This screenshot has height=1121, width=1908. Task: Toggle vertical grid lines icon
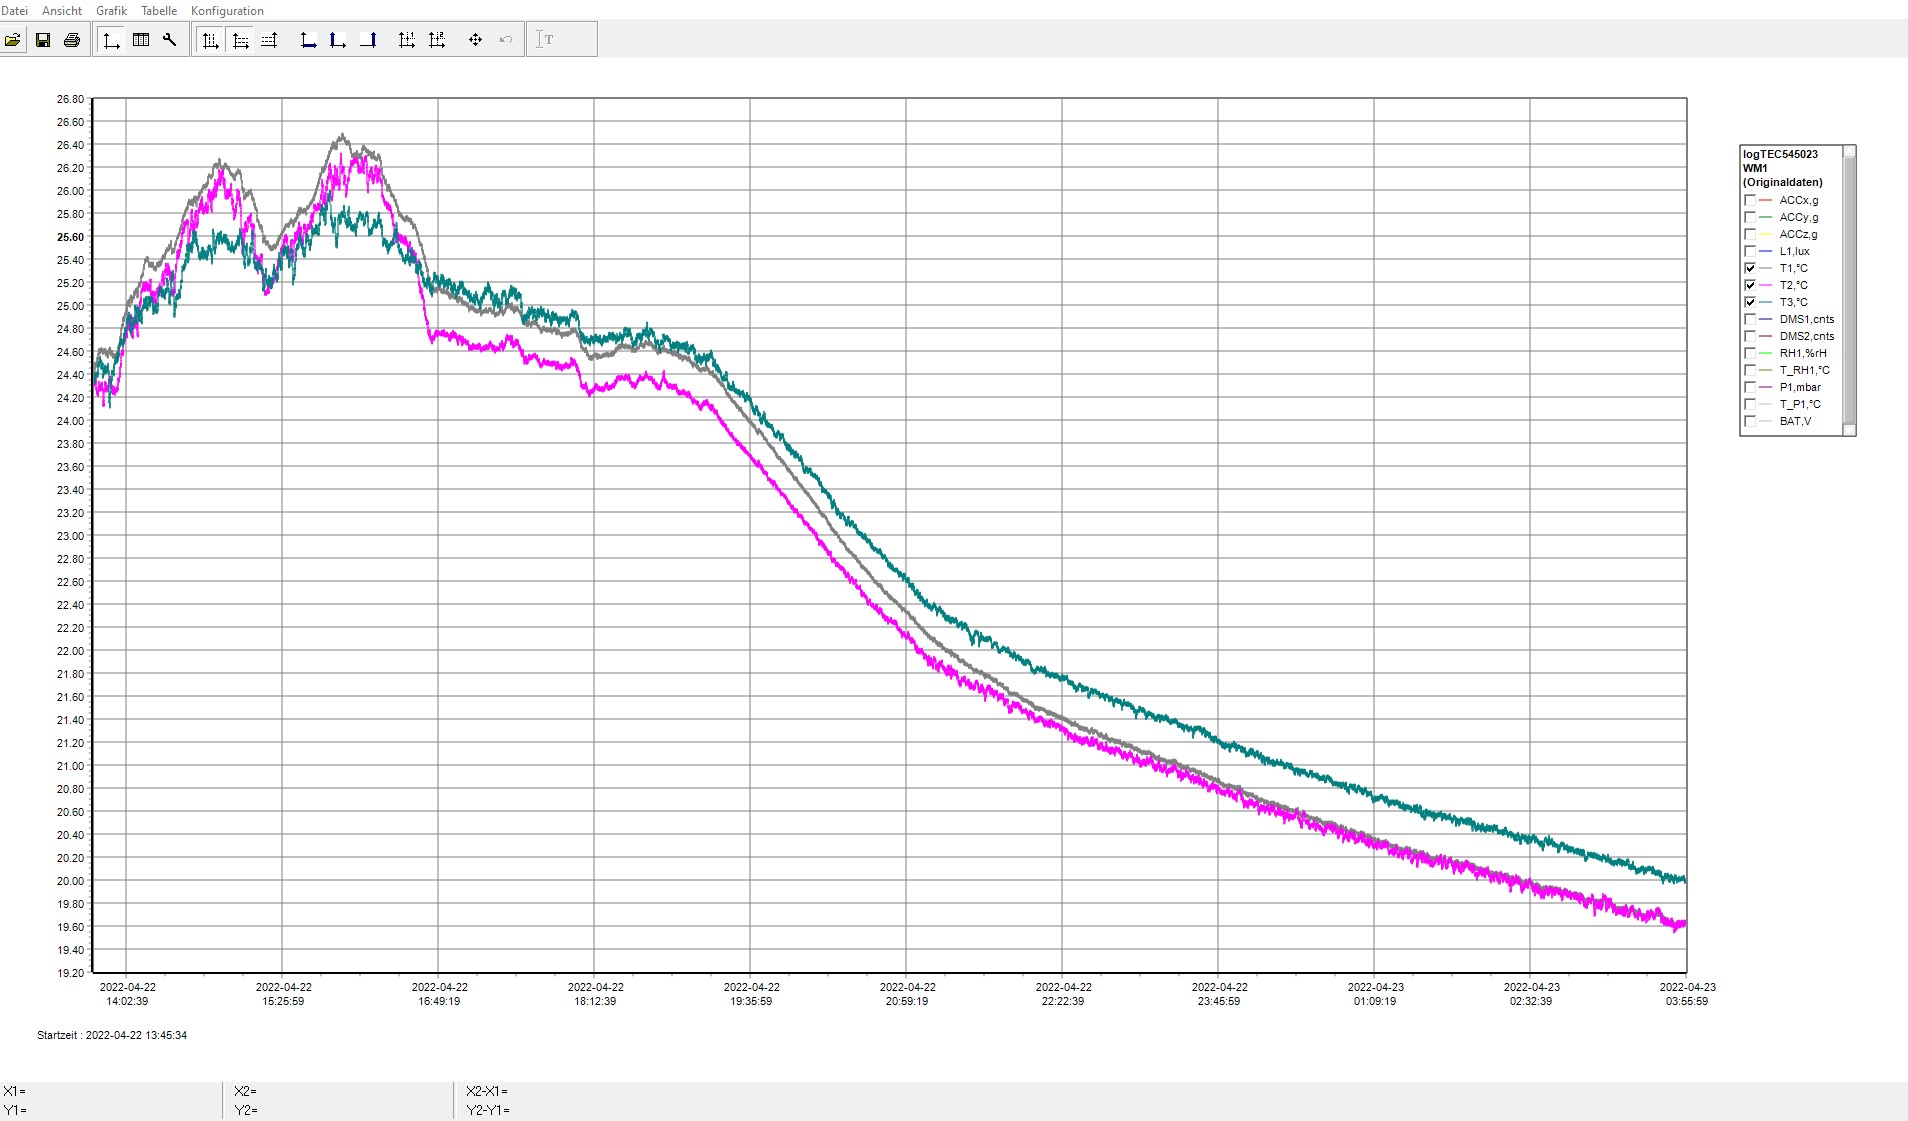(210, 40)
